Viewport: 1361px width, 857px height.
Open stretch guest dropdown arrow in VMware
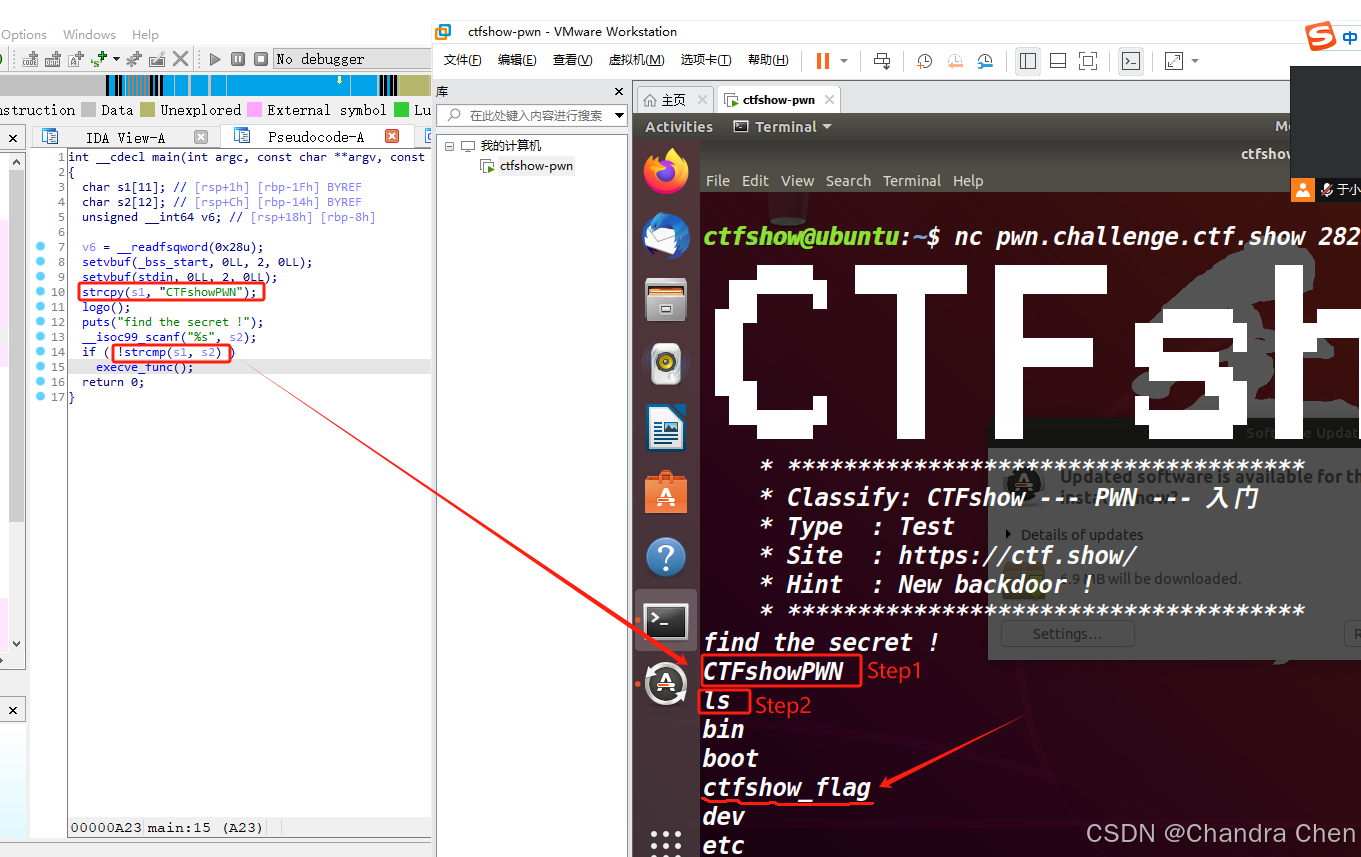[1194, 61]
